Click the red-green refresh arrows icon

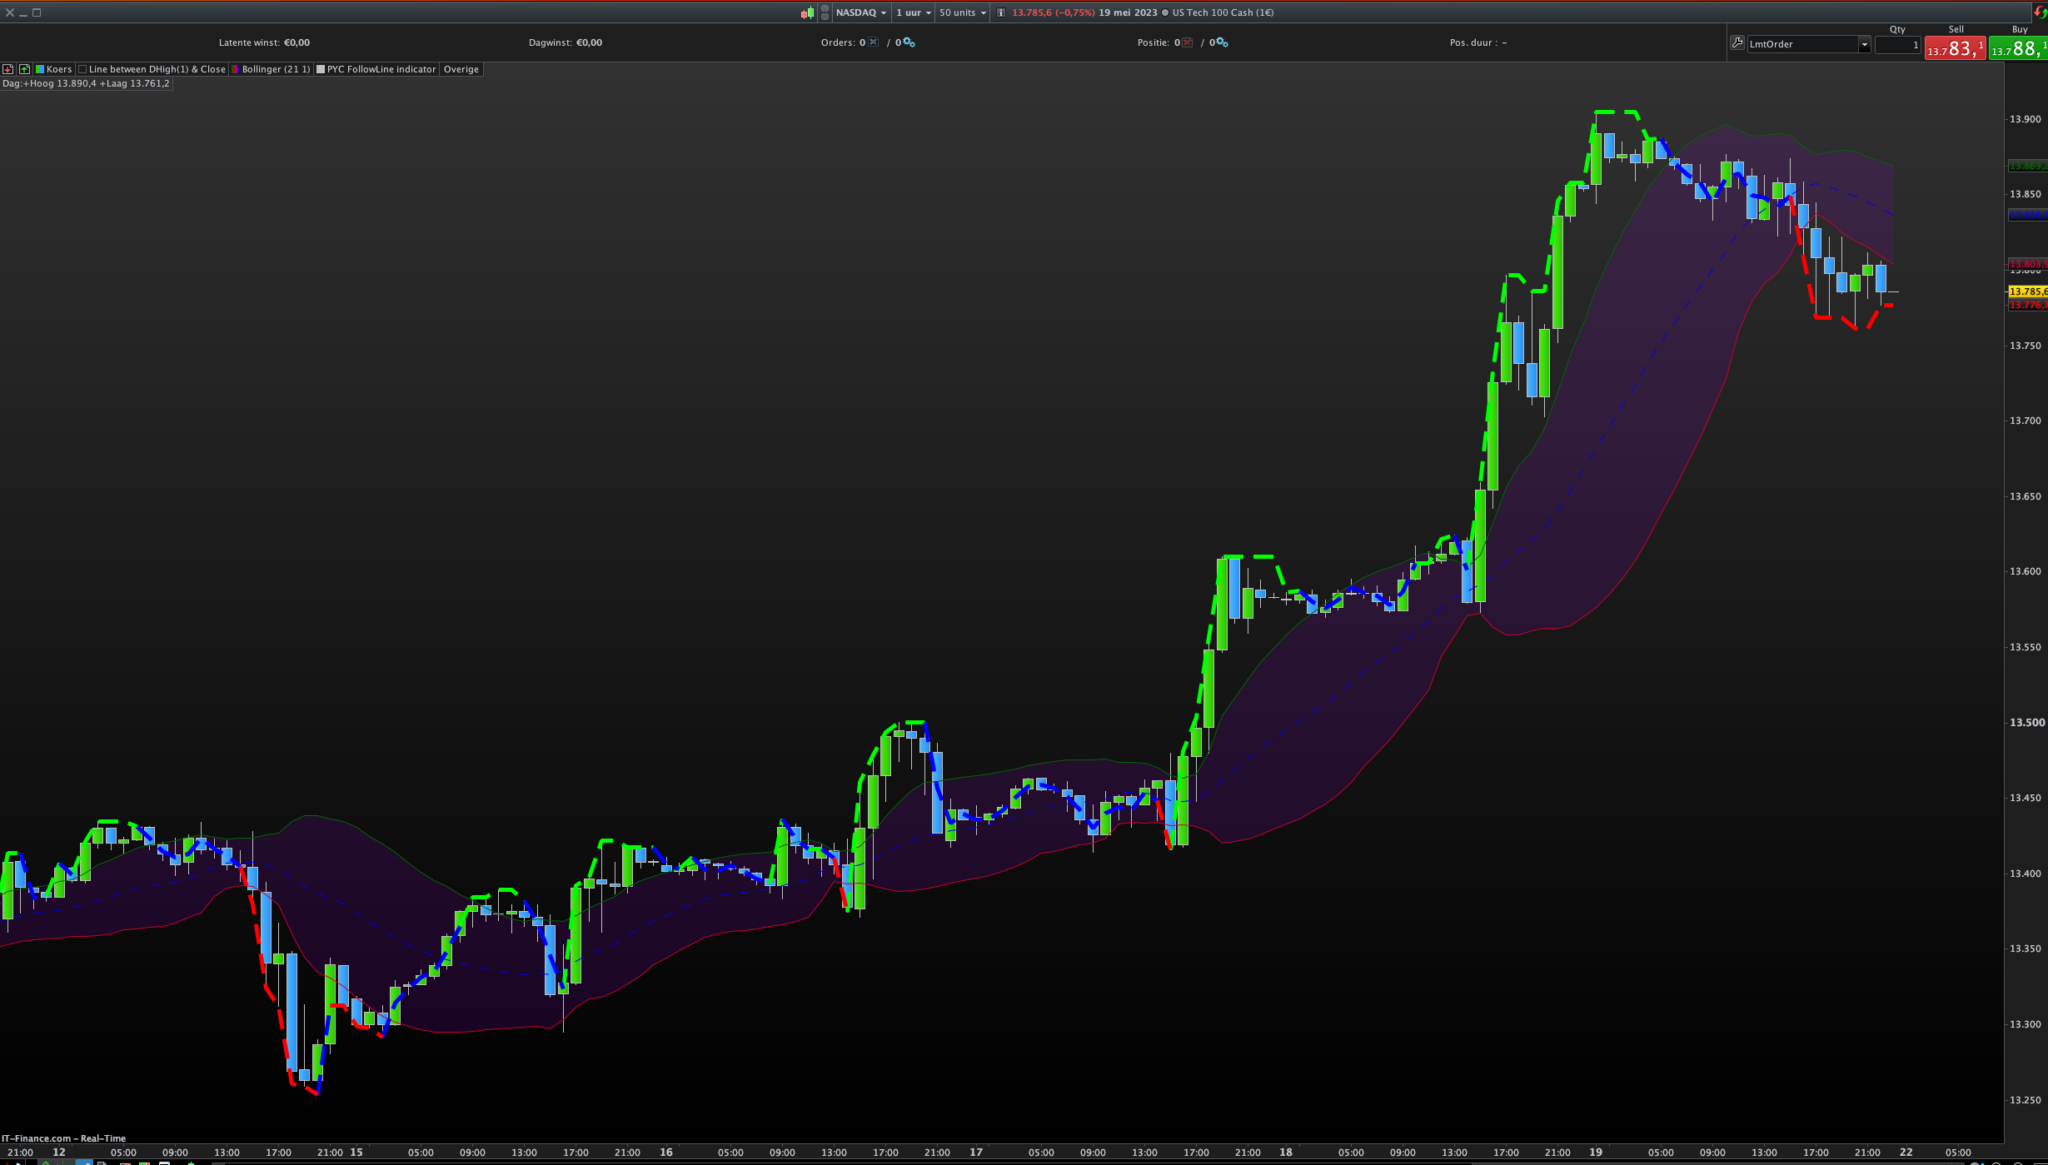(x=2040, y=12)
